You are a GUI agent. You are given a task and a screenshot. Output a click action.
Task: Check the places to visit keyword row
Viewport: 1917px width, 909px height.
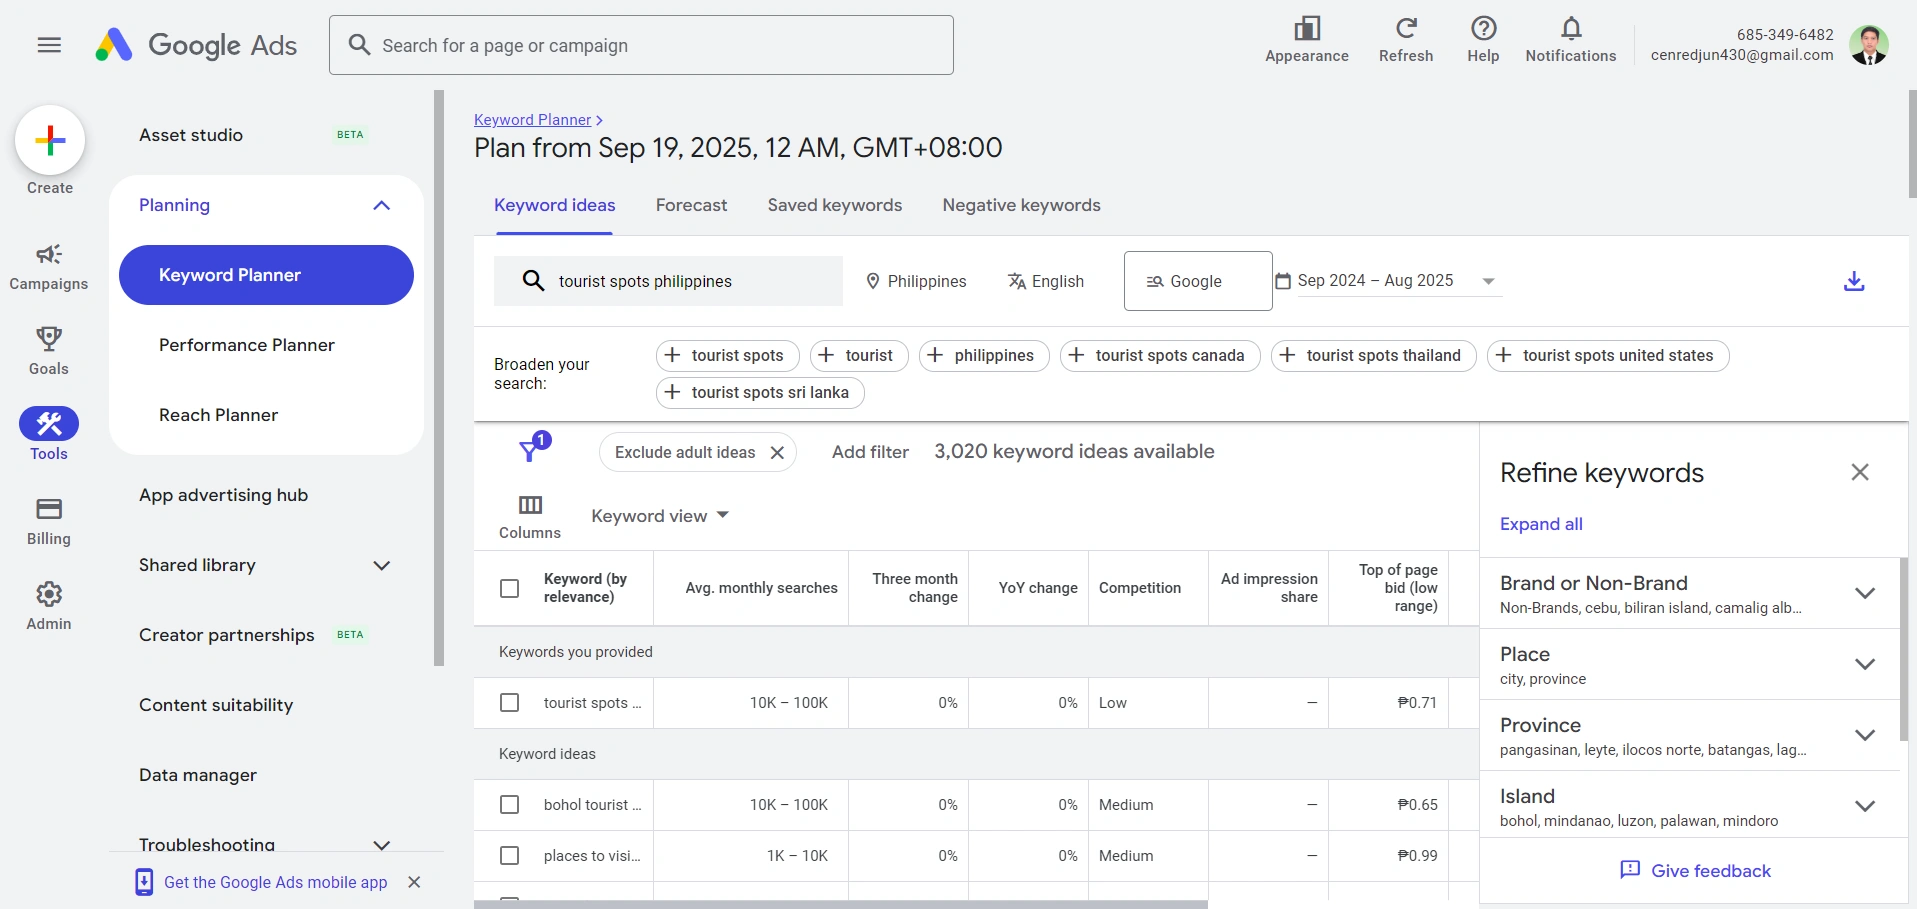click(x=509, y=856)
